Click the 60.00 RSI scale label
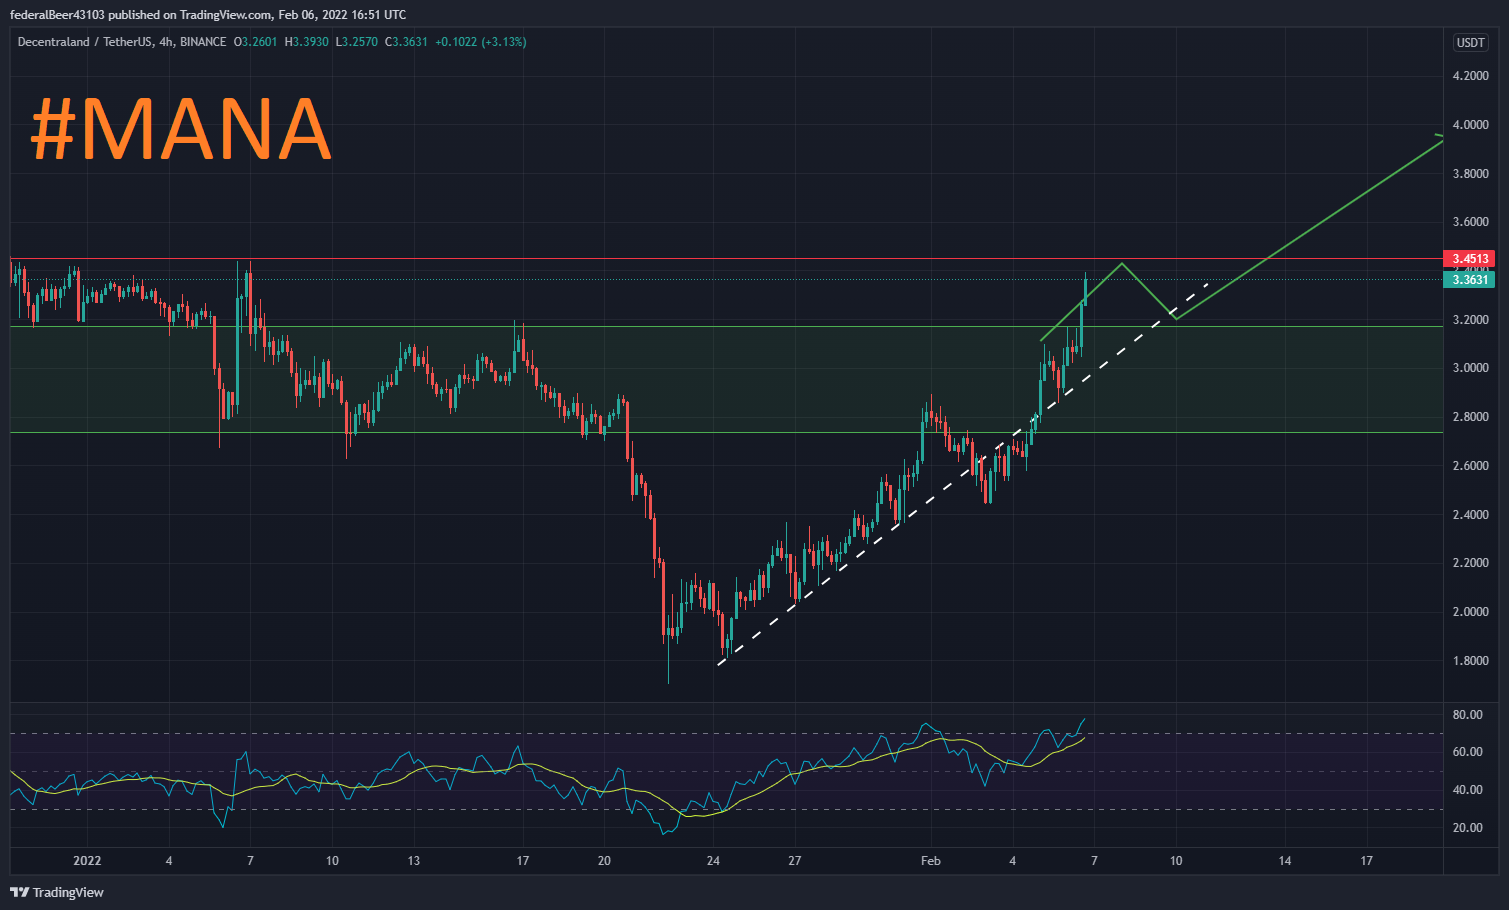This screenshot has height=910, width=1509. point(1468,752)
